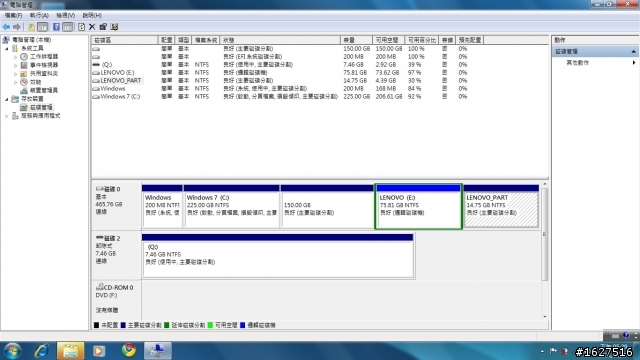Image resolution: width=640 pixels, height=360 pixels.
Task: Select 效能 in the tree
Action: [x=36, y=82]
